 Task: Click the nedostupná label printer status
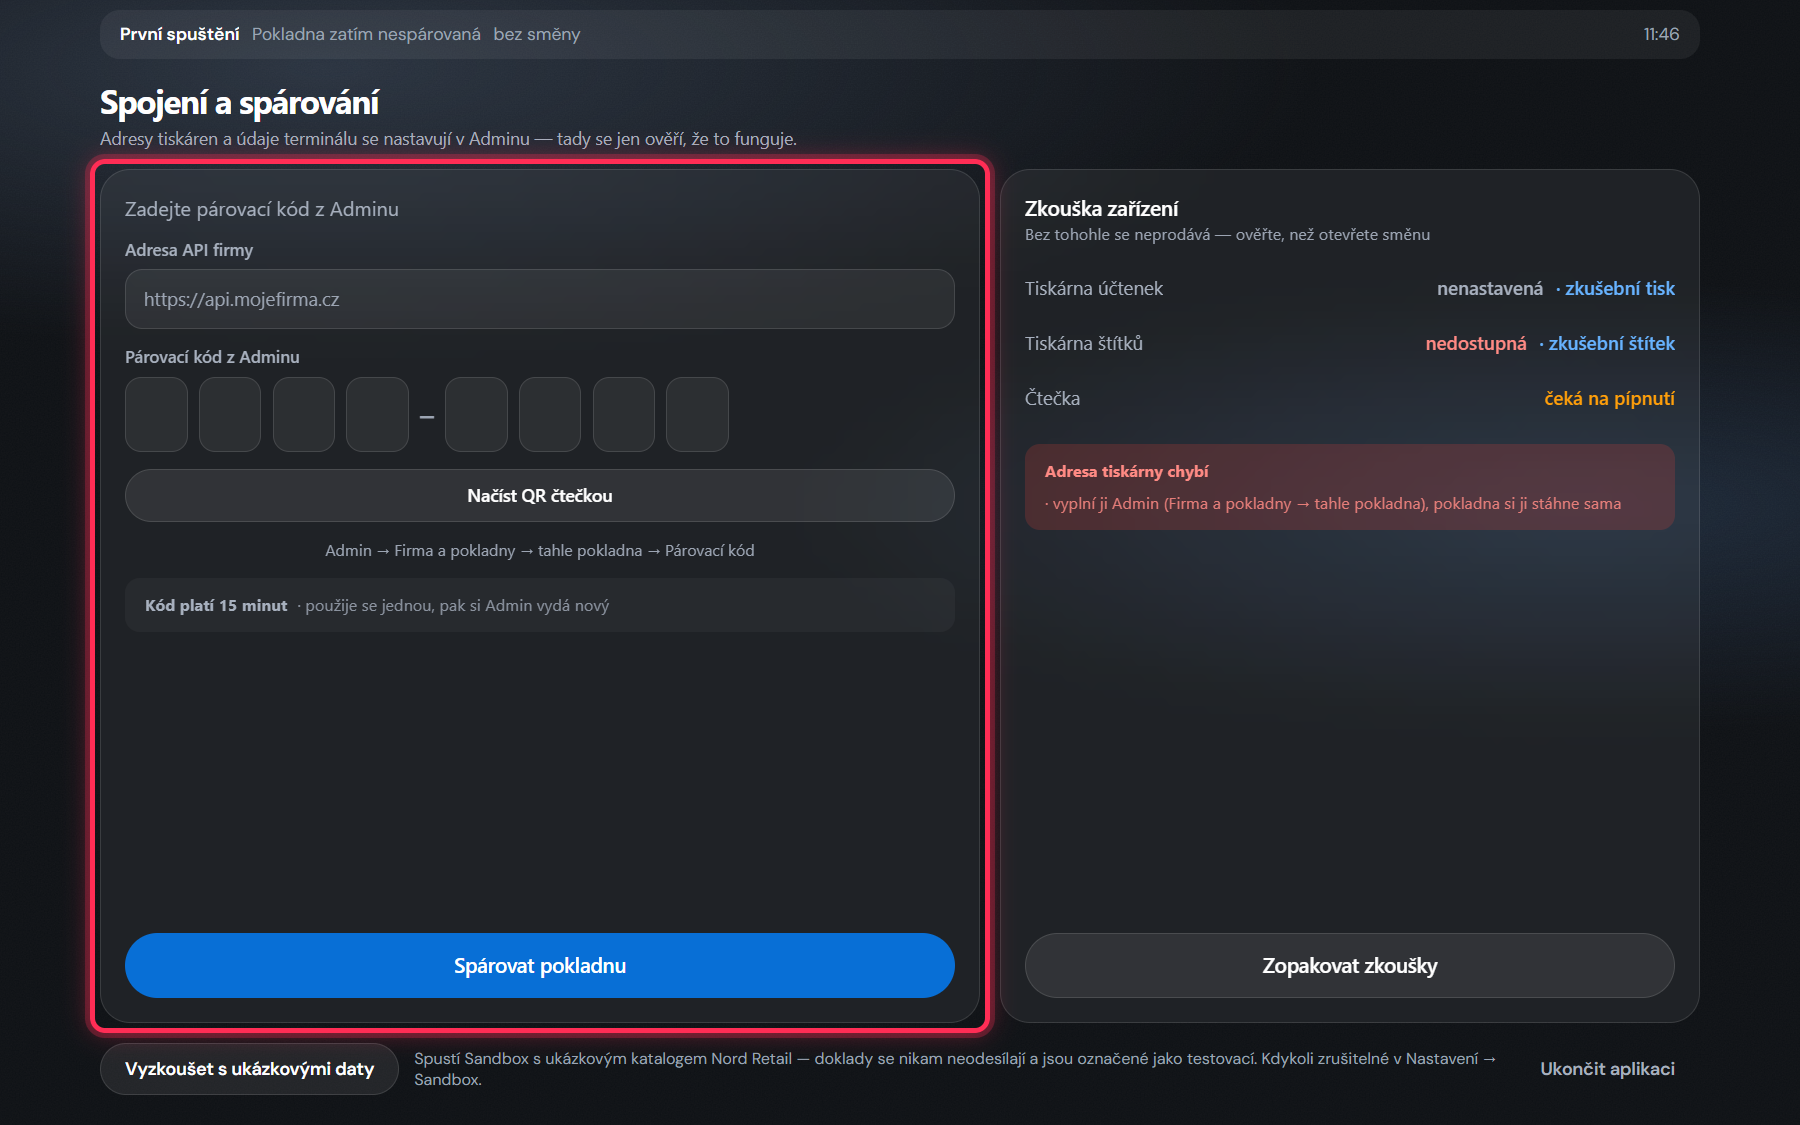[1476, 343]
